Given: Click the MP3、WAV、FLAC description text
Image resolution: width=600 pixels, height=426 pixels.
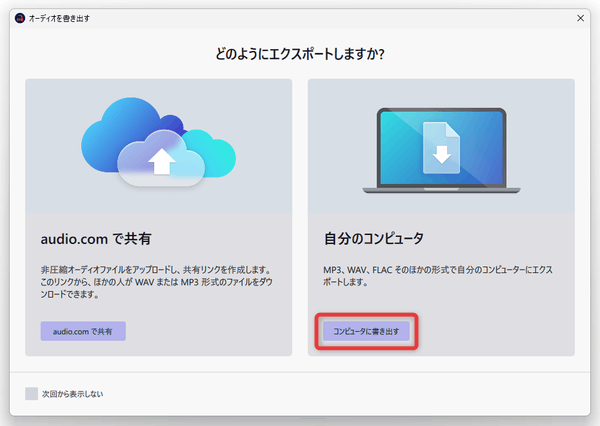Looking at the screenshot, I should [438, 276].
